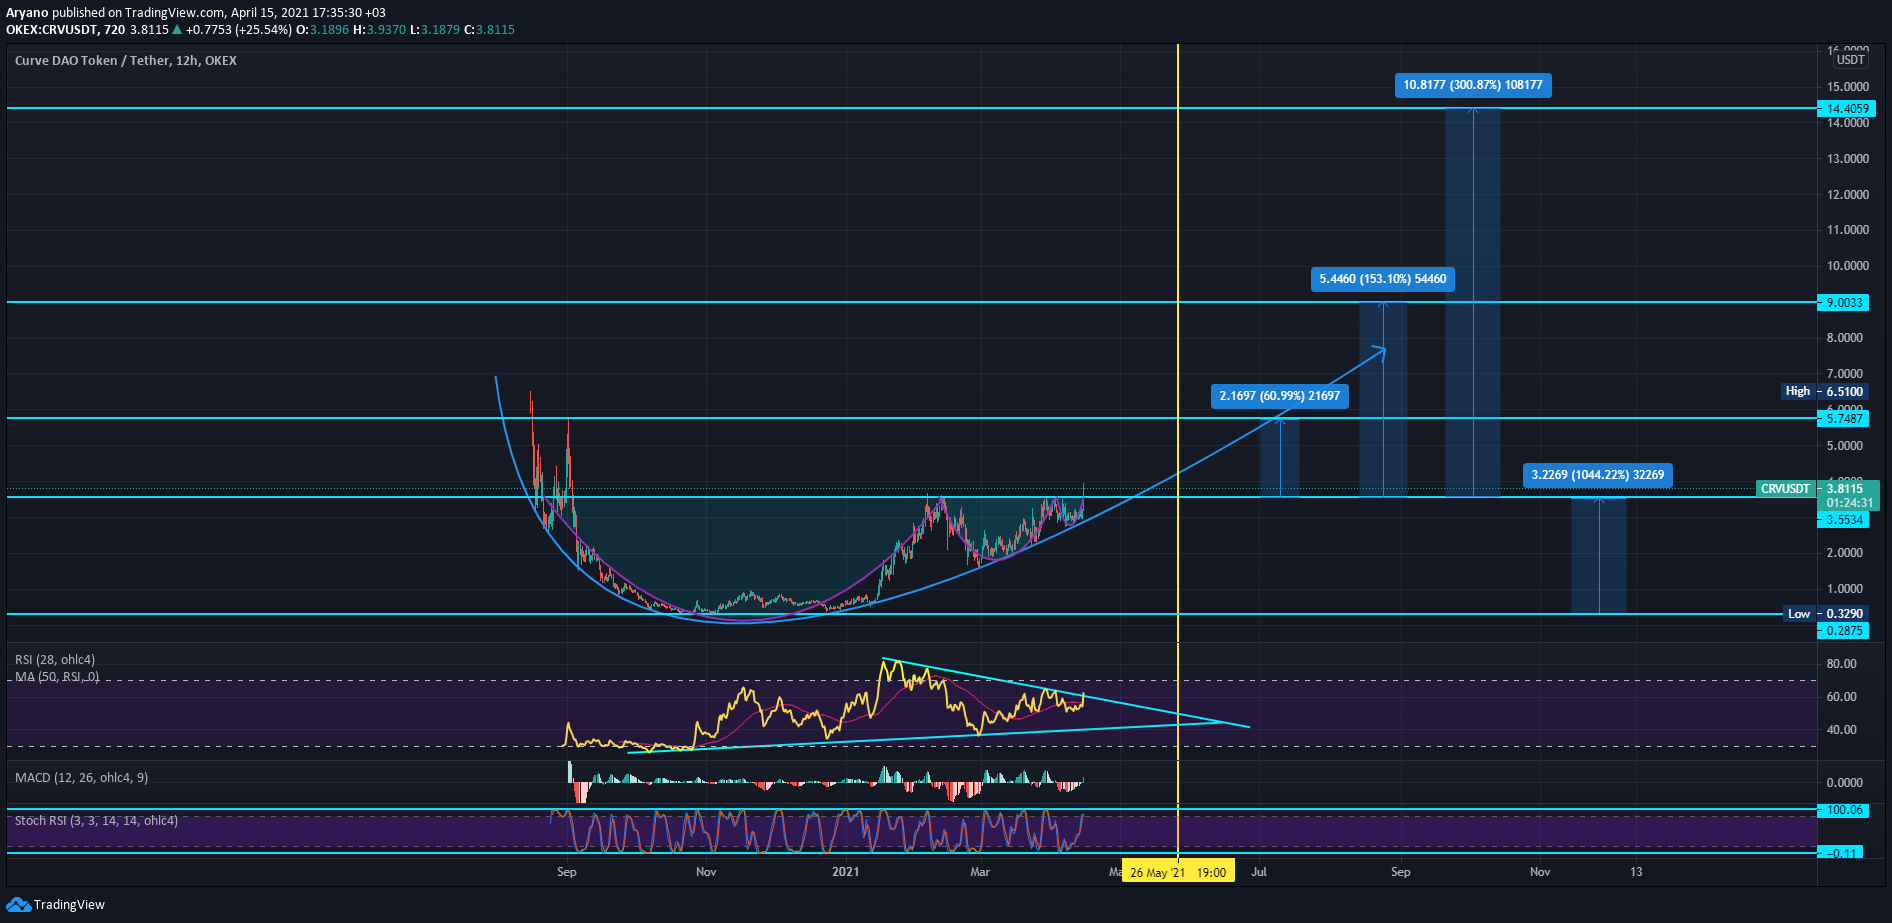Open the RSI (28, ohlc4) indicator label
Viewport: 1892px width, 923px height.
point(55,660)
